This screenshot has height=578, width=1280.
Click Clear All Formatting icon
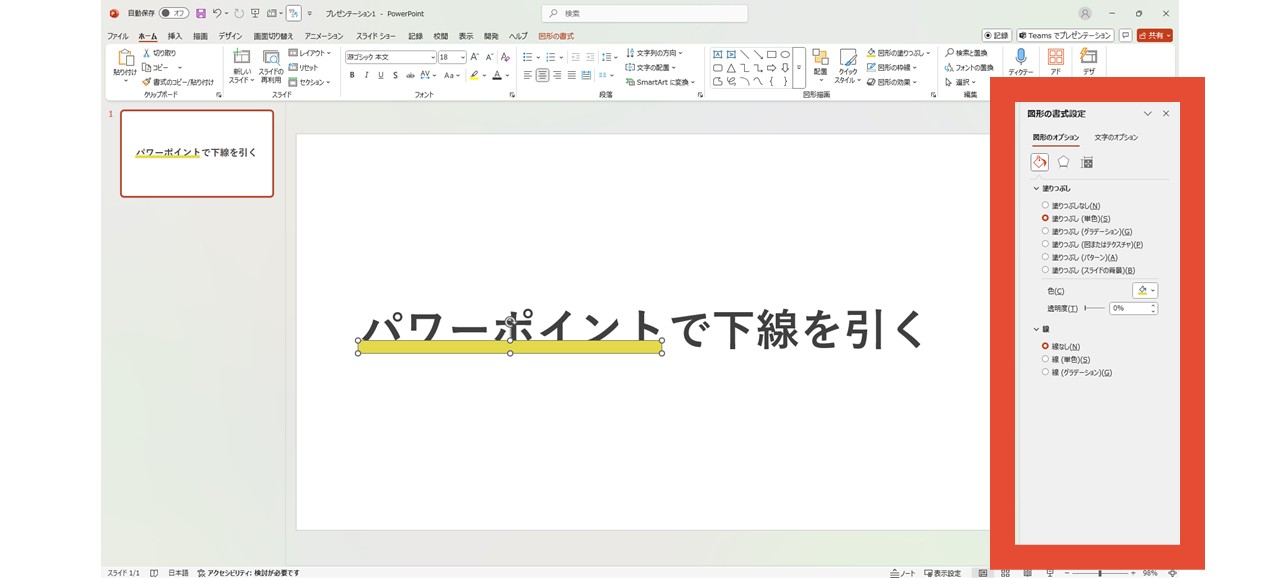(505, 58)
